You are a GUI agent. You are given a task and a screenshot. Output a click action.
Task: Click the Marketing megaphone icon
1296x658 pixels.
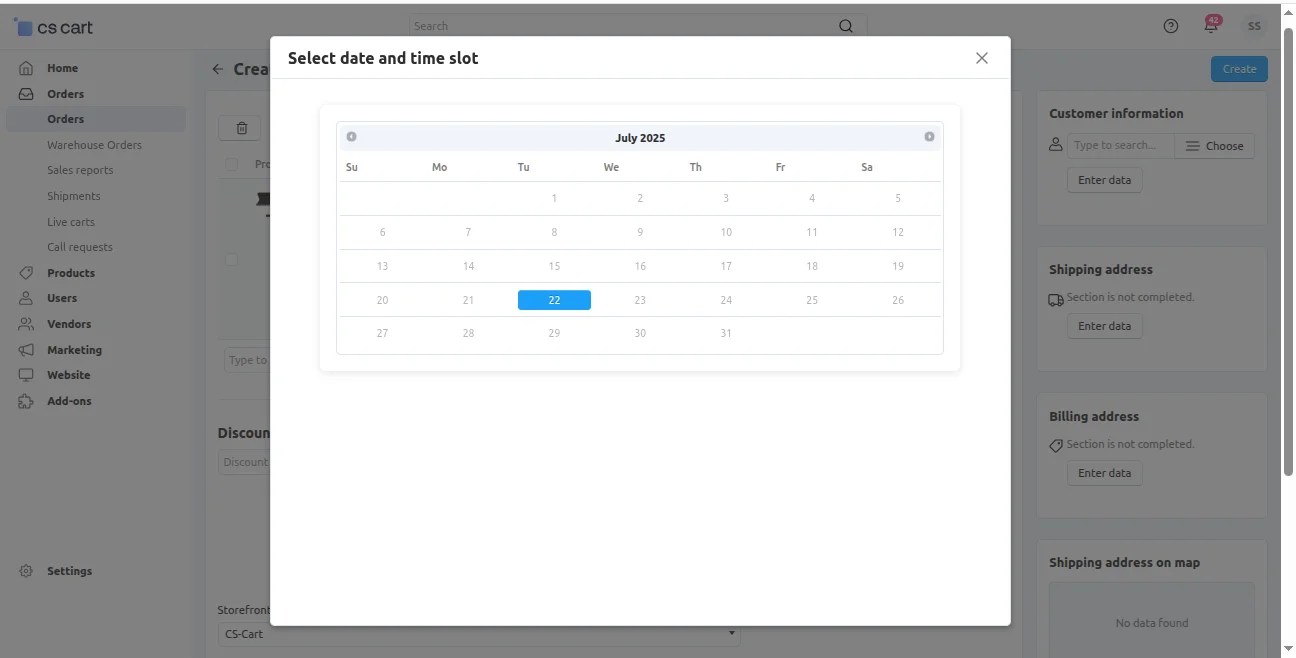pyautogui.click(x=26, y=350)
